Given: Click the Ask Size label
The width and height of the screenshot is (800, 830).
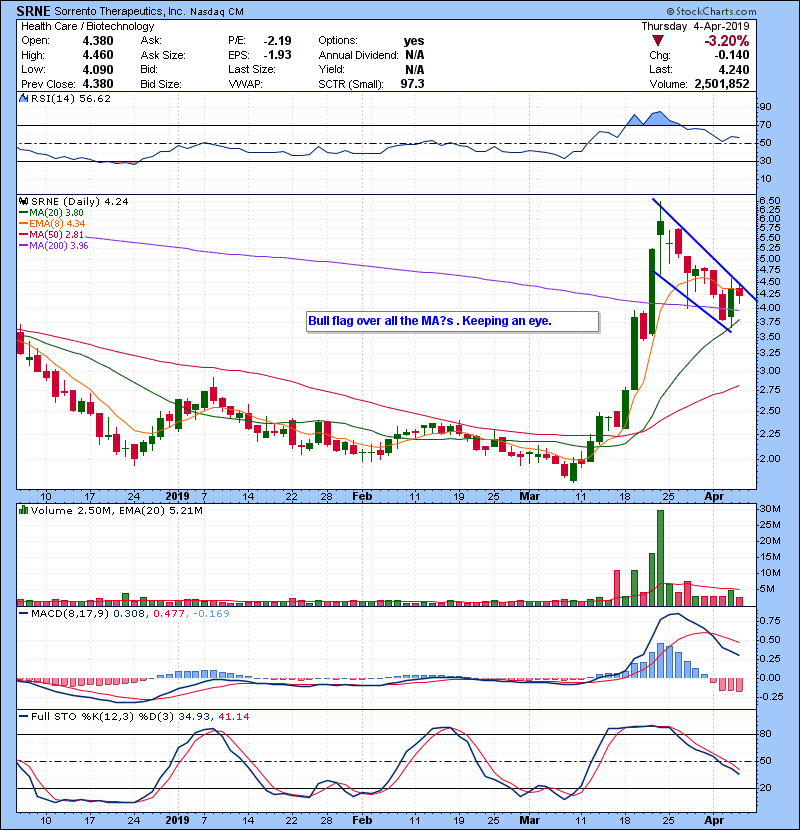Looking at the screenshot, I should pos(163,55).
